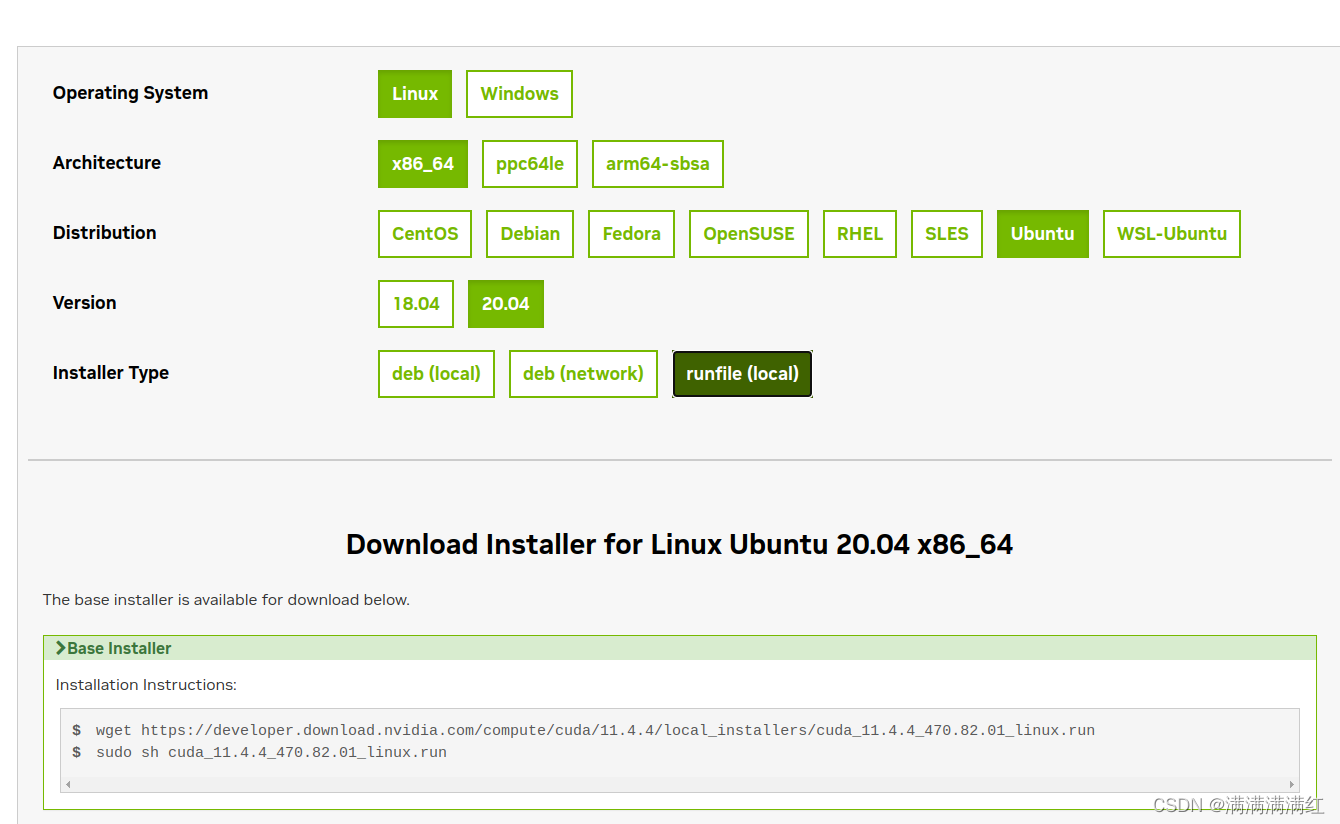Click the Architecture label
Image resolution: width=1340 pixels, height=824 pixels.
point(107,163)
